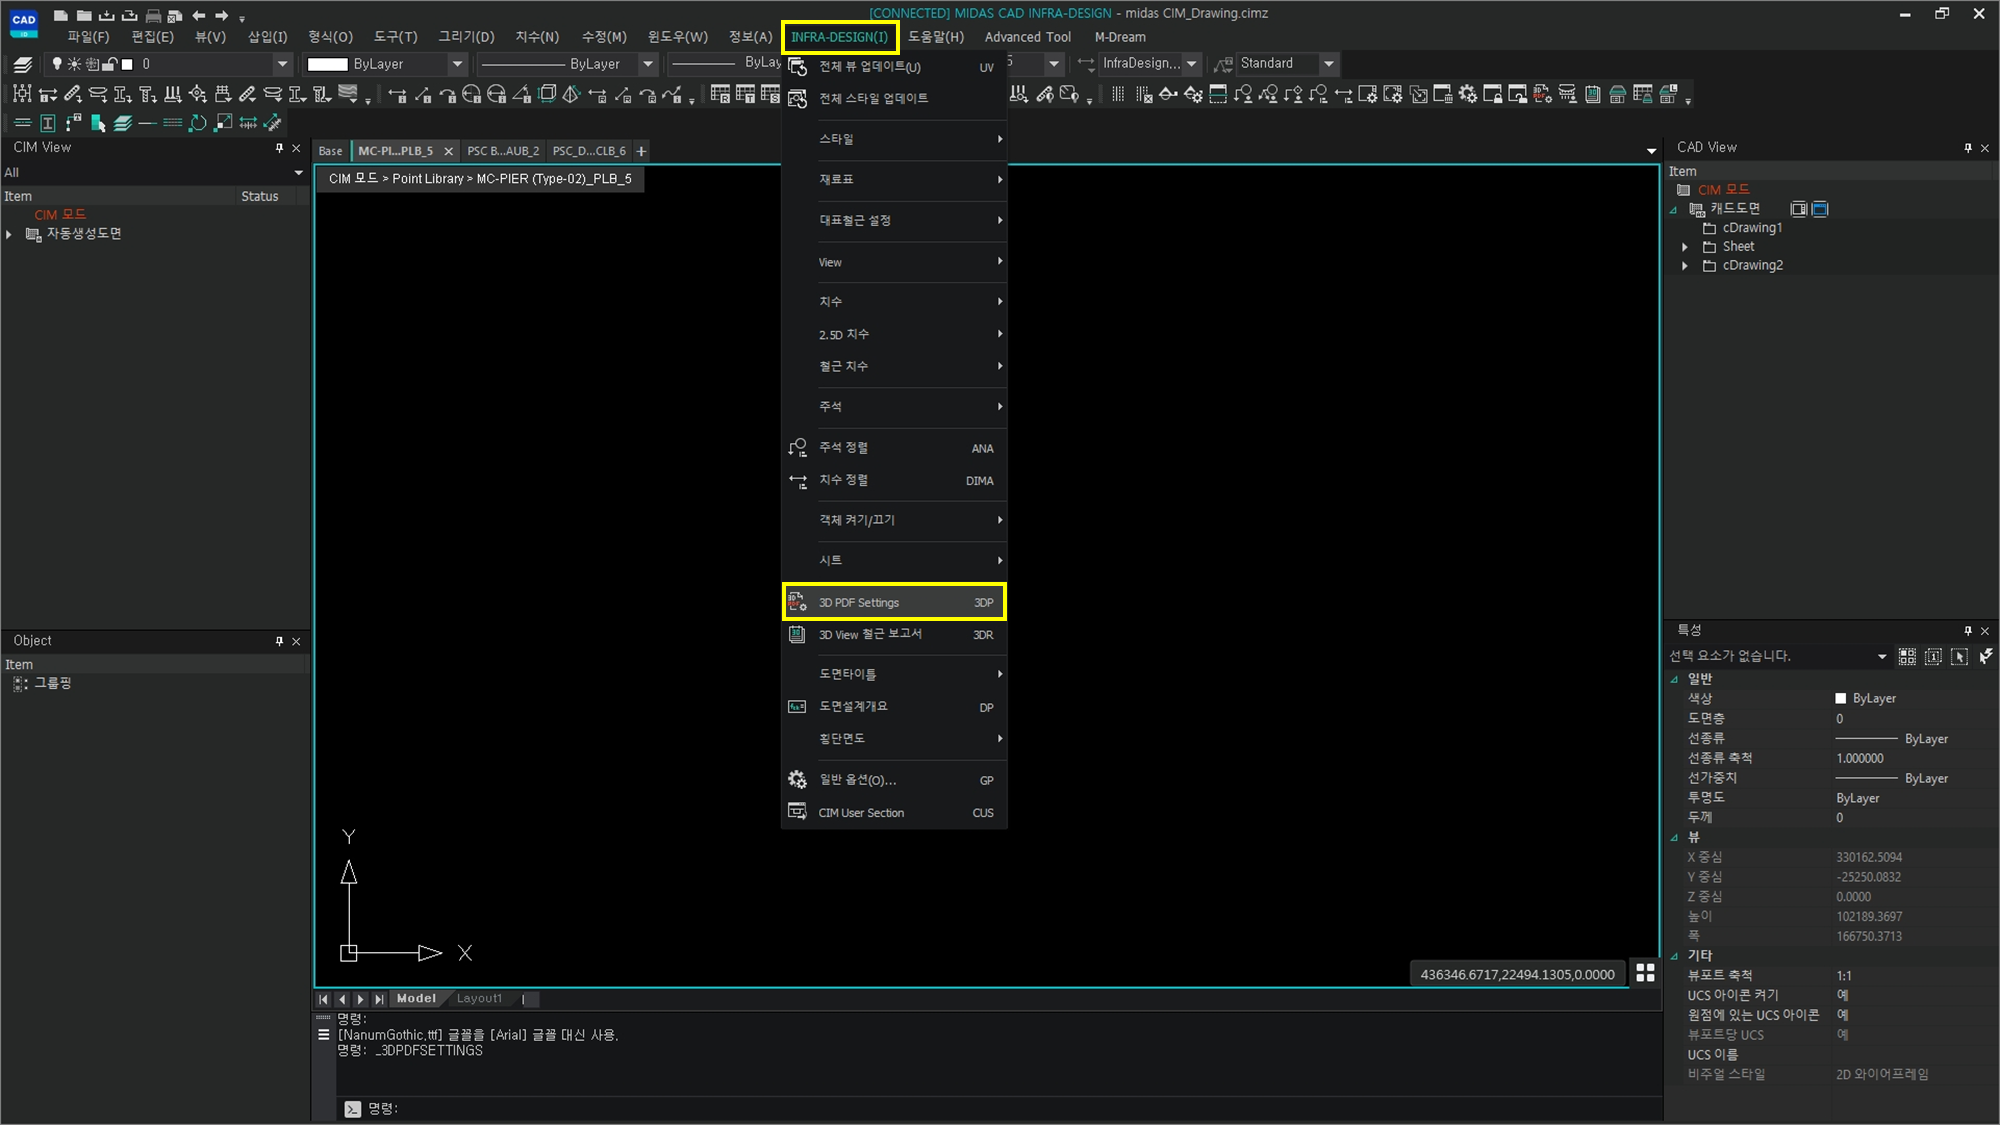Switch to the PSC B...AUB_2 tab

503,151
